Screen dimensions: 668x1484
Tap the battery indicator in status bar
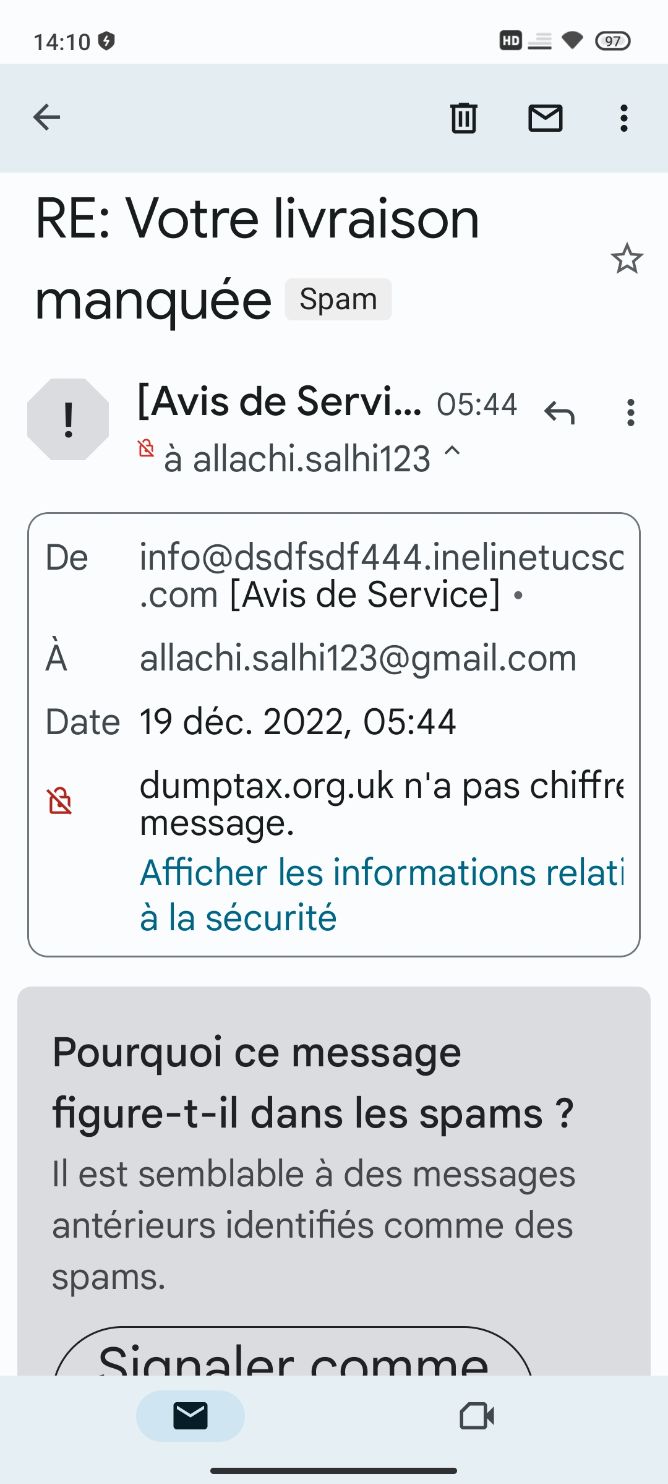(x=612, y=41)
